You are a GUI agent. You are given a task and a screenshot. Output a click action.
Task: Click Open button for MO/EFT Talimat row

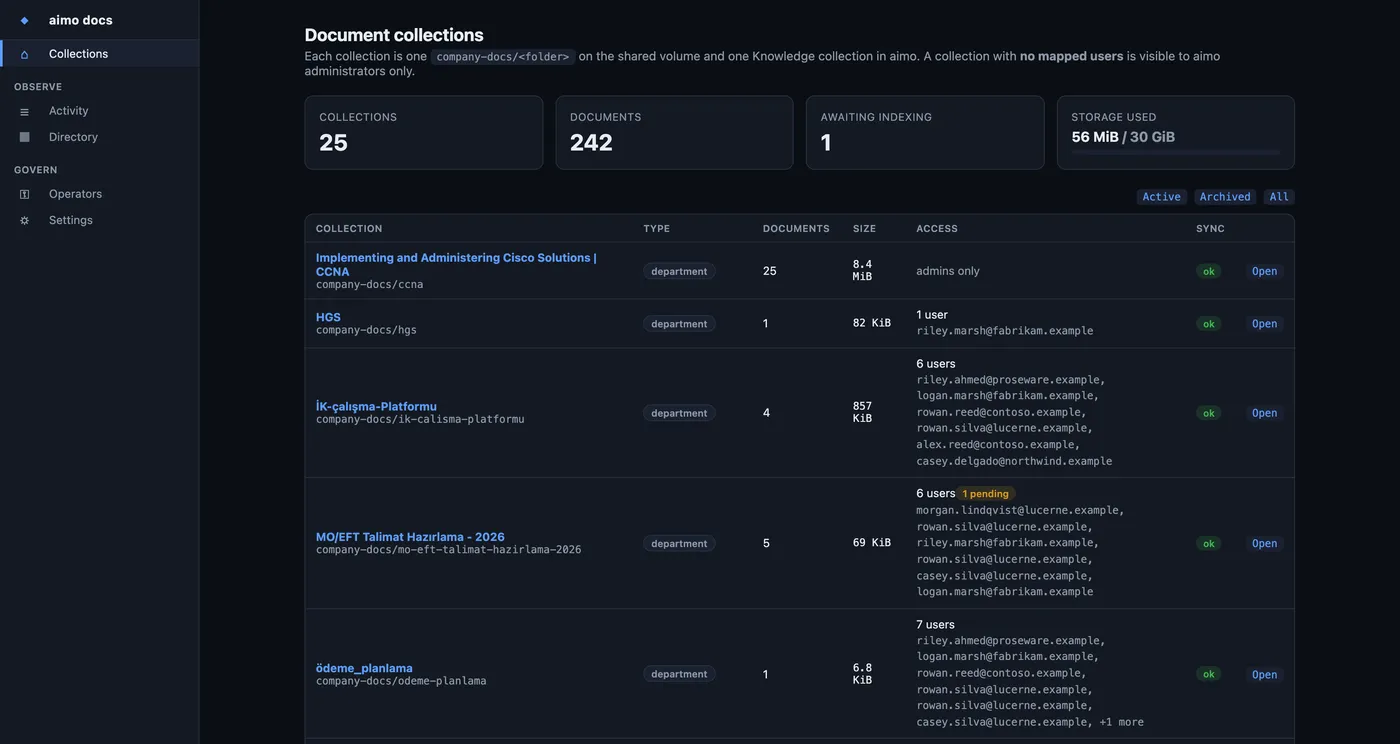[1264, 544]
